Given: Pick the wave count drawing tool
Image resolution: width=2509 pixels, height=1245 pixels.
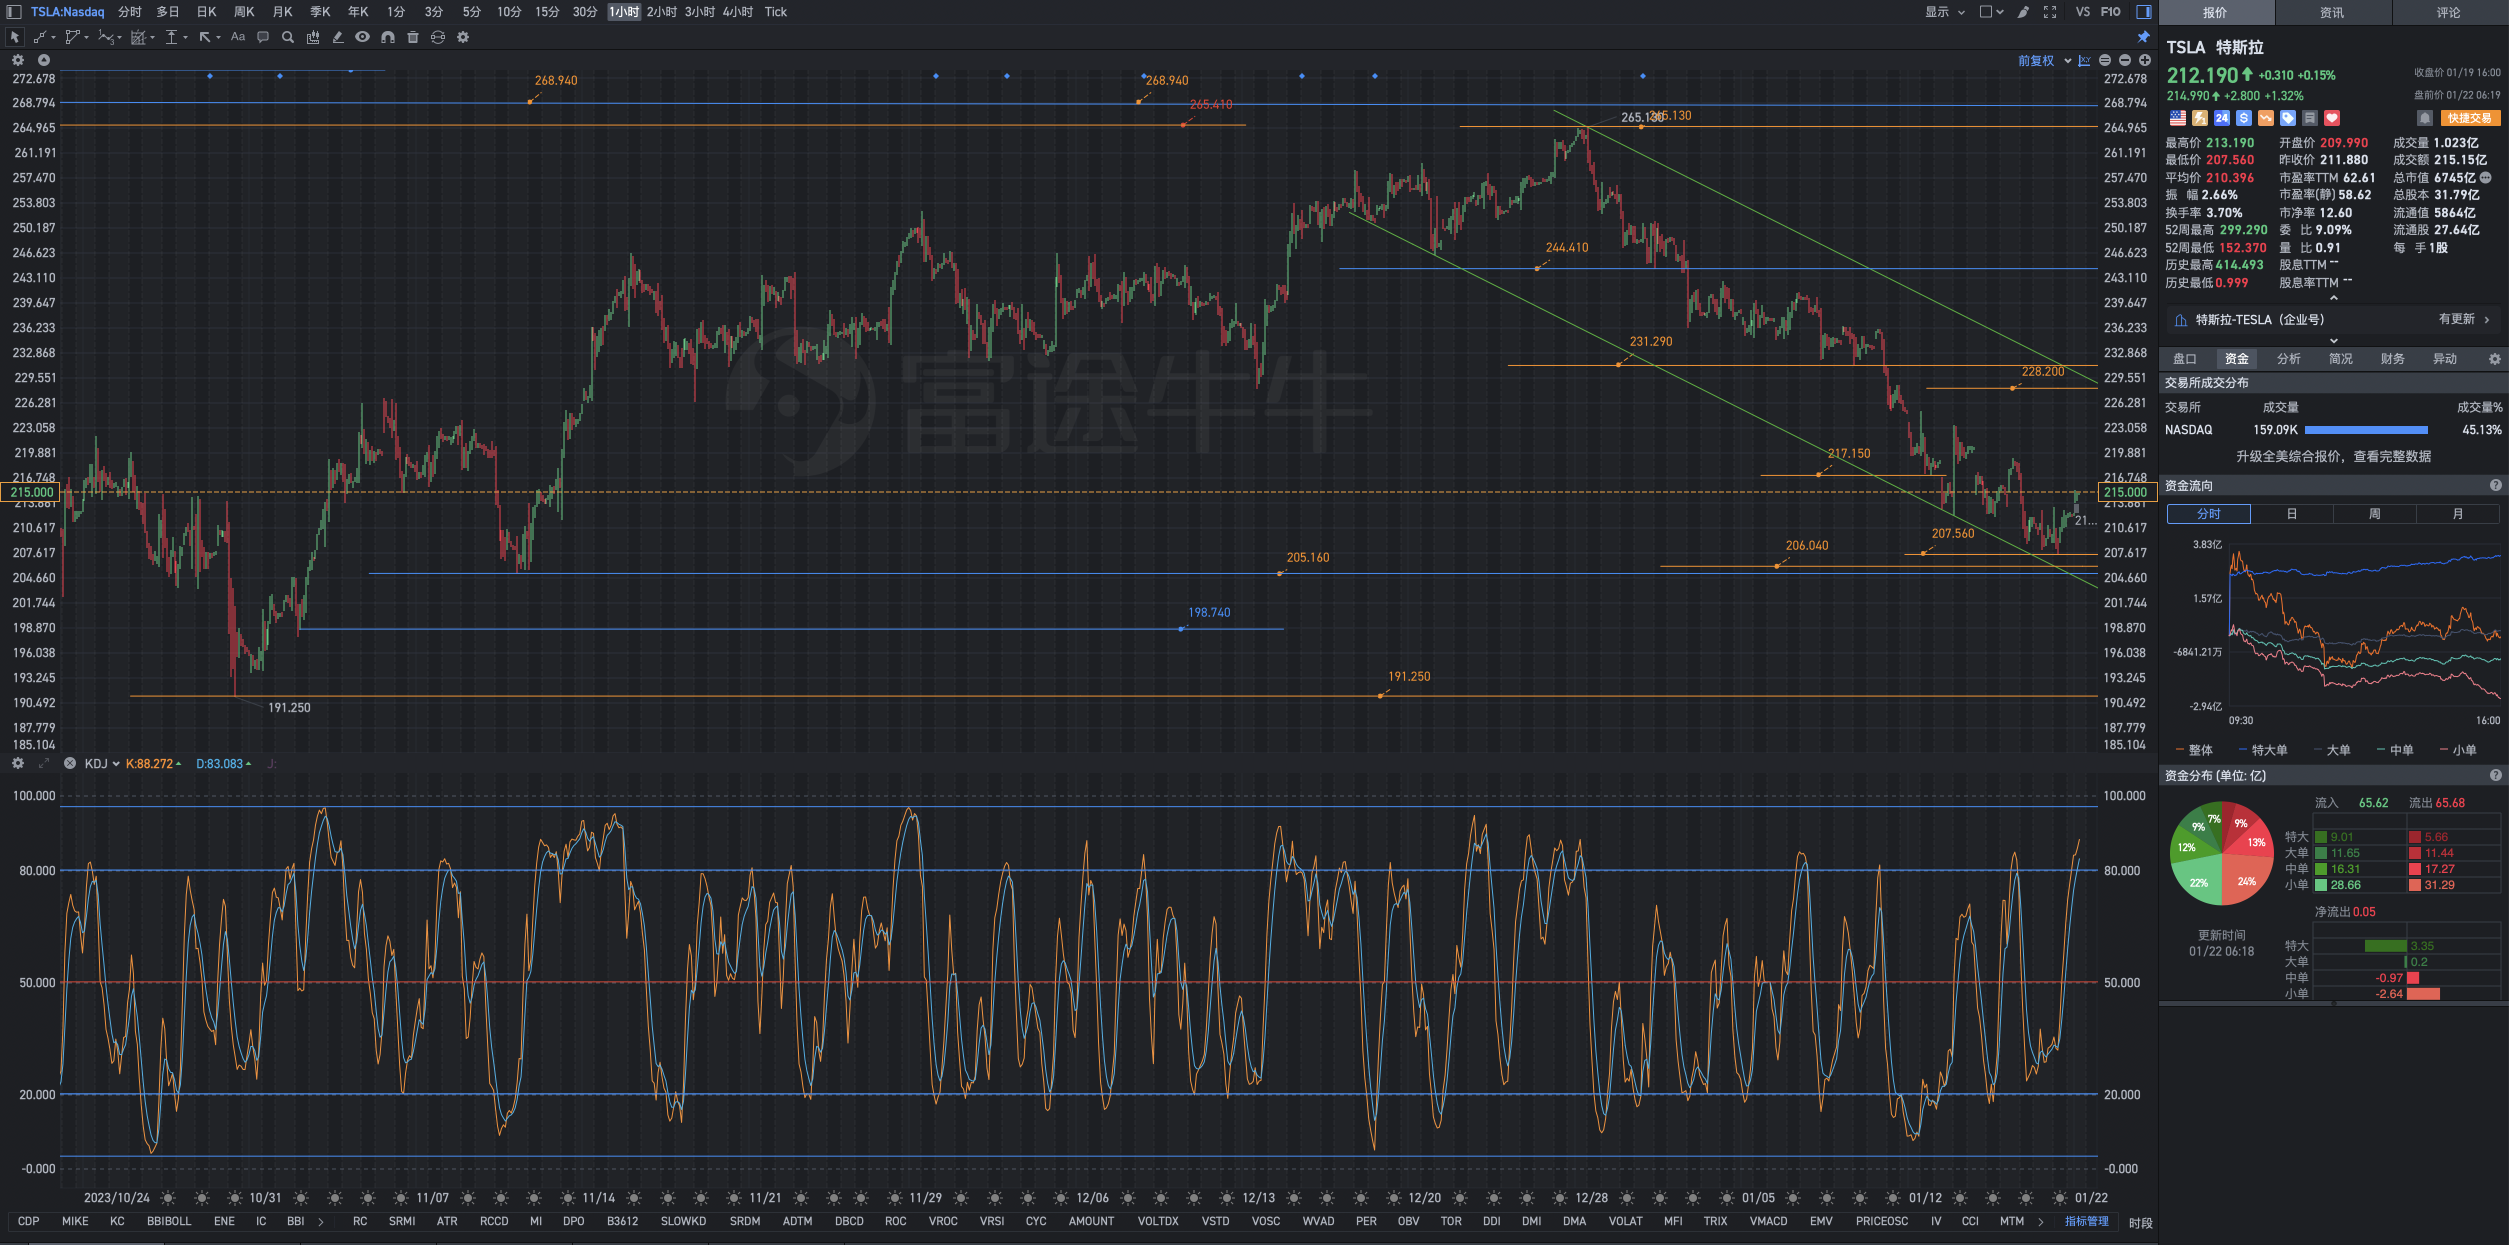Looking at the screenshot, I should coord(106,37).
